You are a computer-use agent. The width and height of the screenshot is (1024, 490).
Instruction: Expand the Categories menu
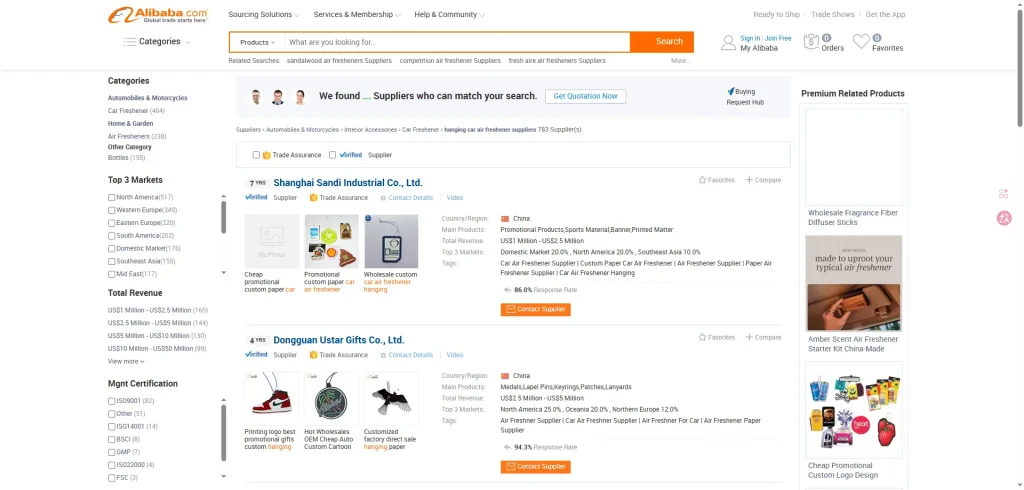pyautogui.click(x=157, y=42)
